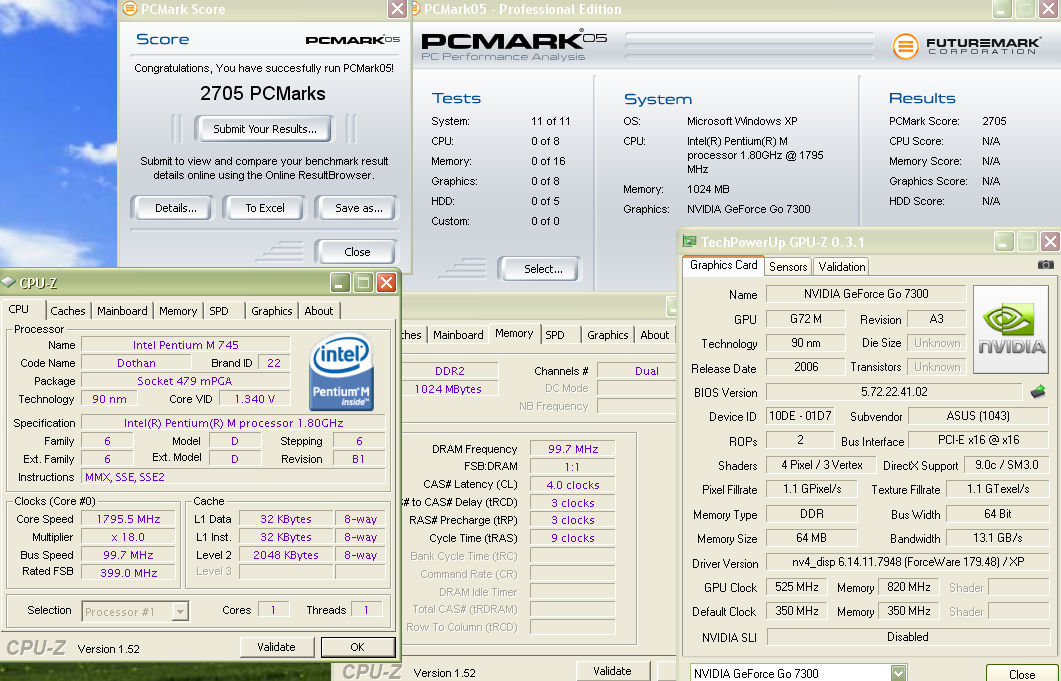Click Close button in PCMark Score window
1061x681 pixels.
(x=357, y=252)
